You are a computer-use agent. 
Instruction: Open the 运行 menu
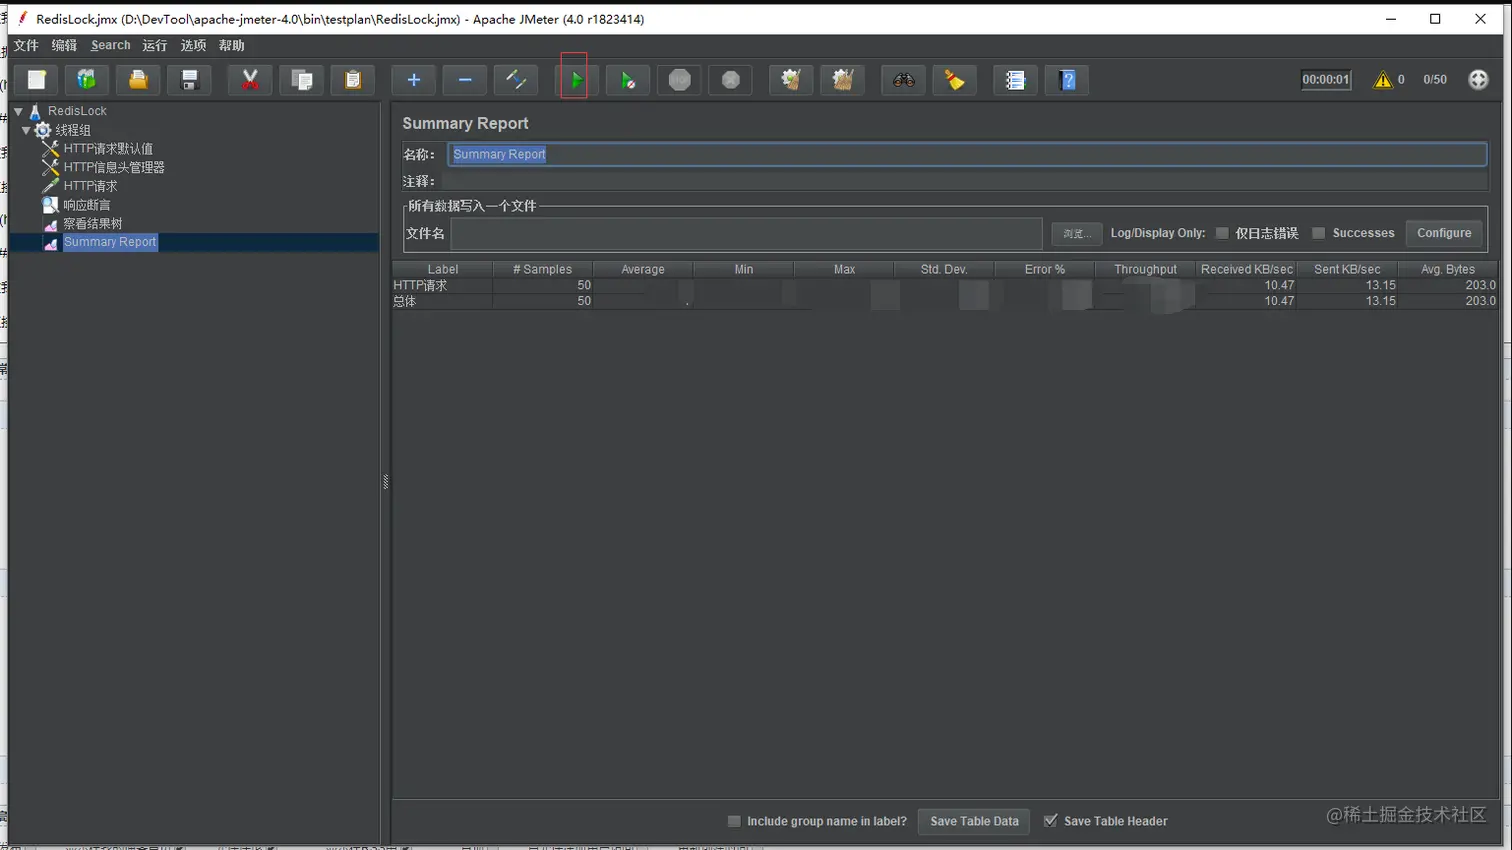click(x=155, y=45)
